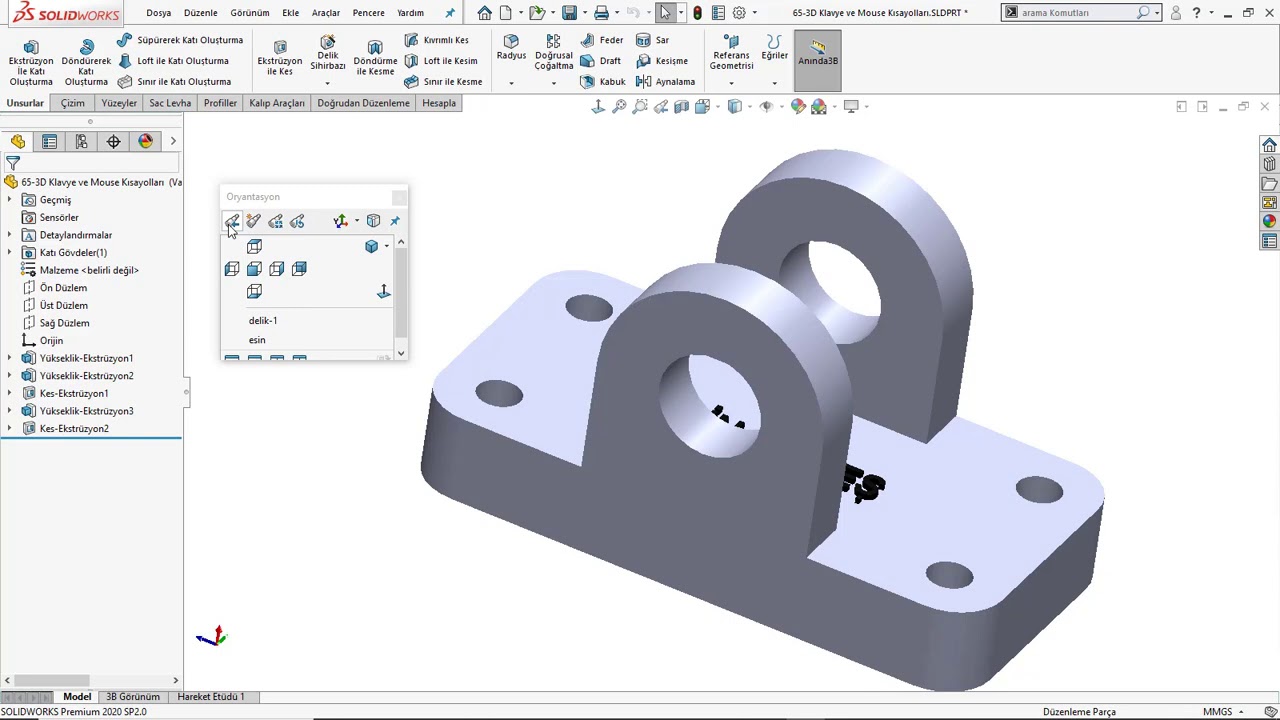Select the Top view cube in Oryantasyon
This screenshot has height=720, width=1280.
coord(254,247)
